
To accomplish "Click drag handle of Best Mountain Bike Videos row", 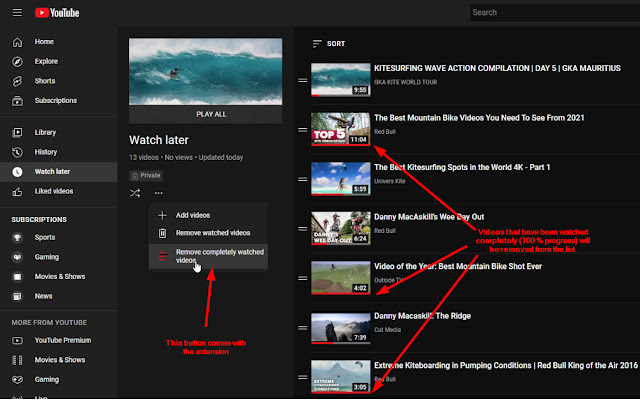I will 302,130.
